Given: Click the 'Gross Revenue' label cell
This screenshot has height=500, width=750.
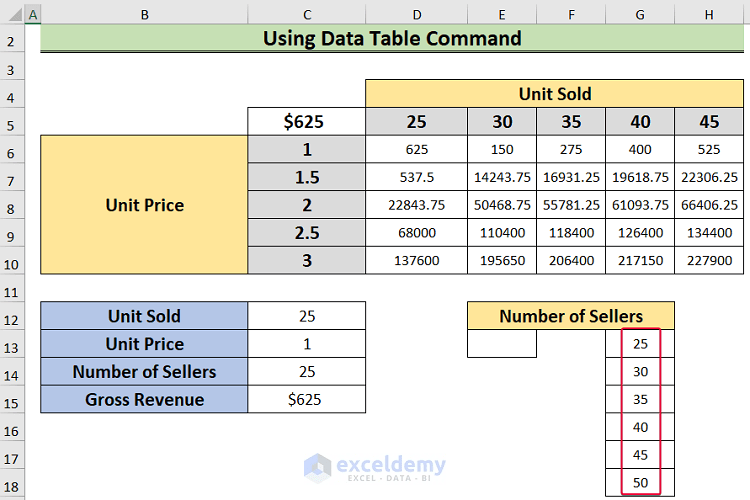Looking at the screenshot, I should pyautogui.click(x=144, y=399).
